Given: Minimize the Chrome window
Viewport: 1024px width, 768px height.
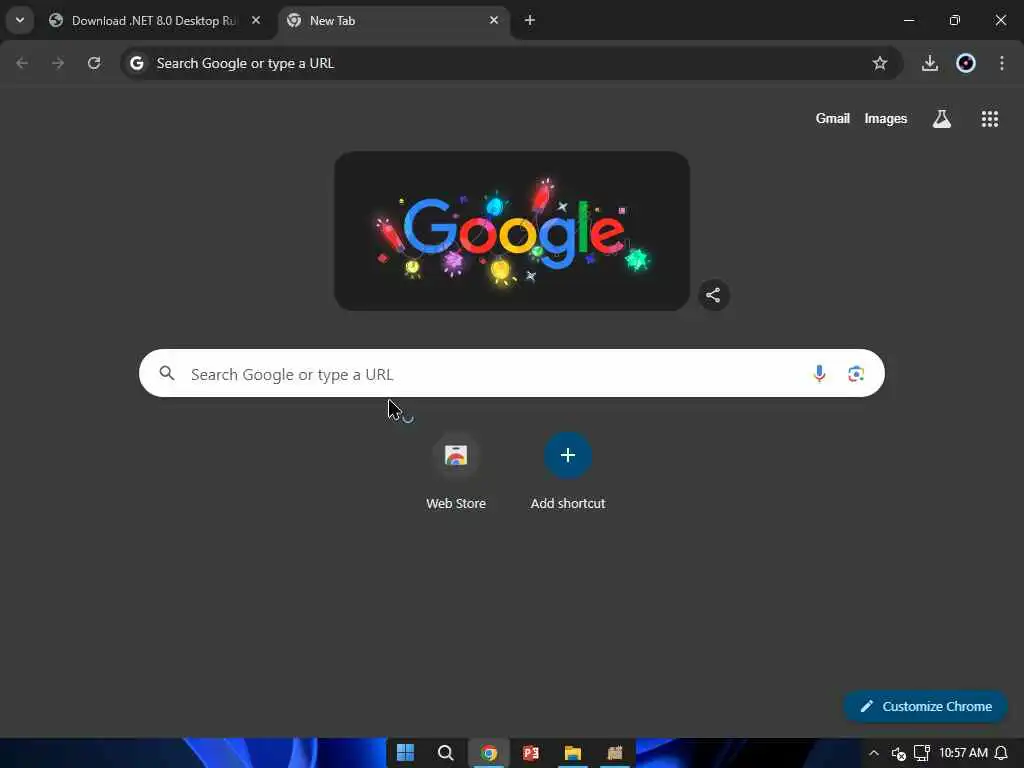Looking at the screenshot, I should (908, 20).
